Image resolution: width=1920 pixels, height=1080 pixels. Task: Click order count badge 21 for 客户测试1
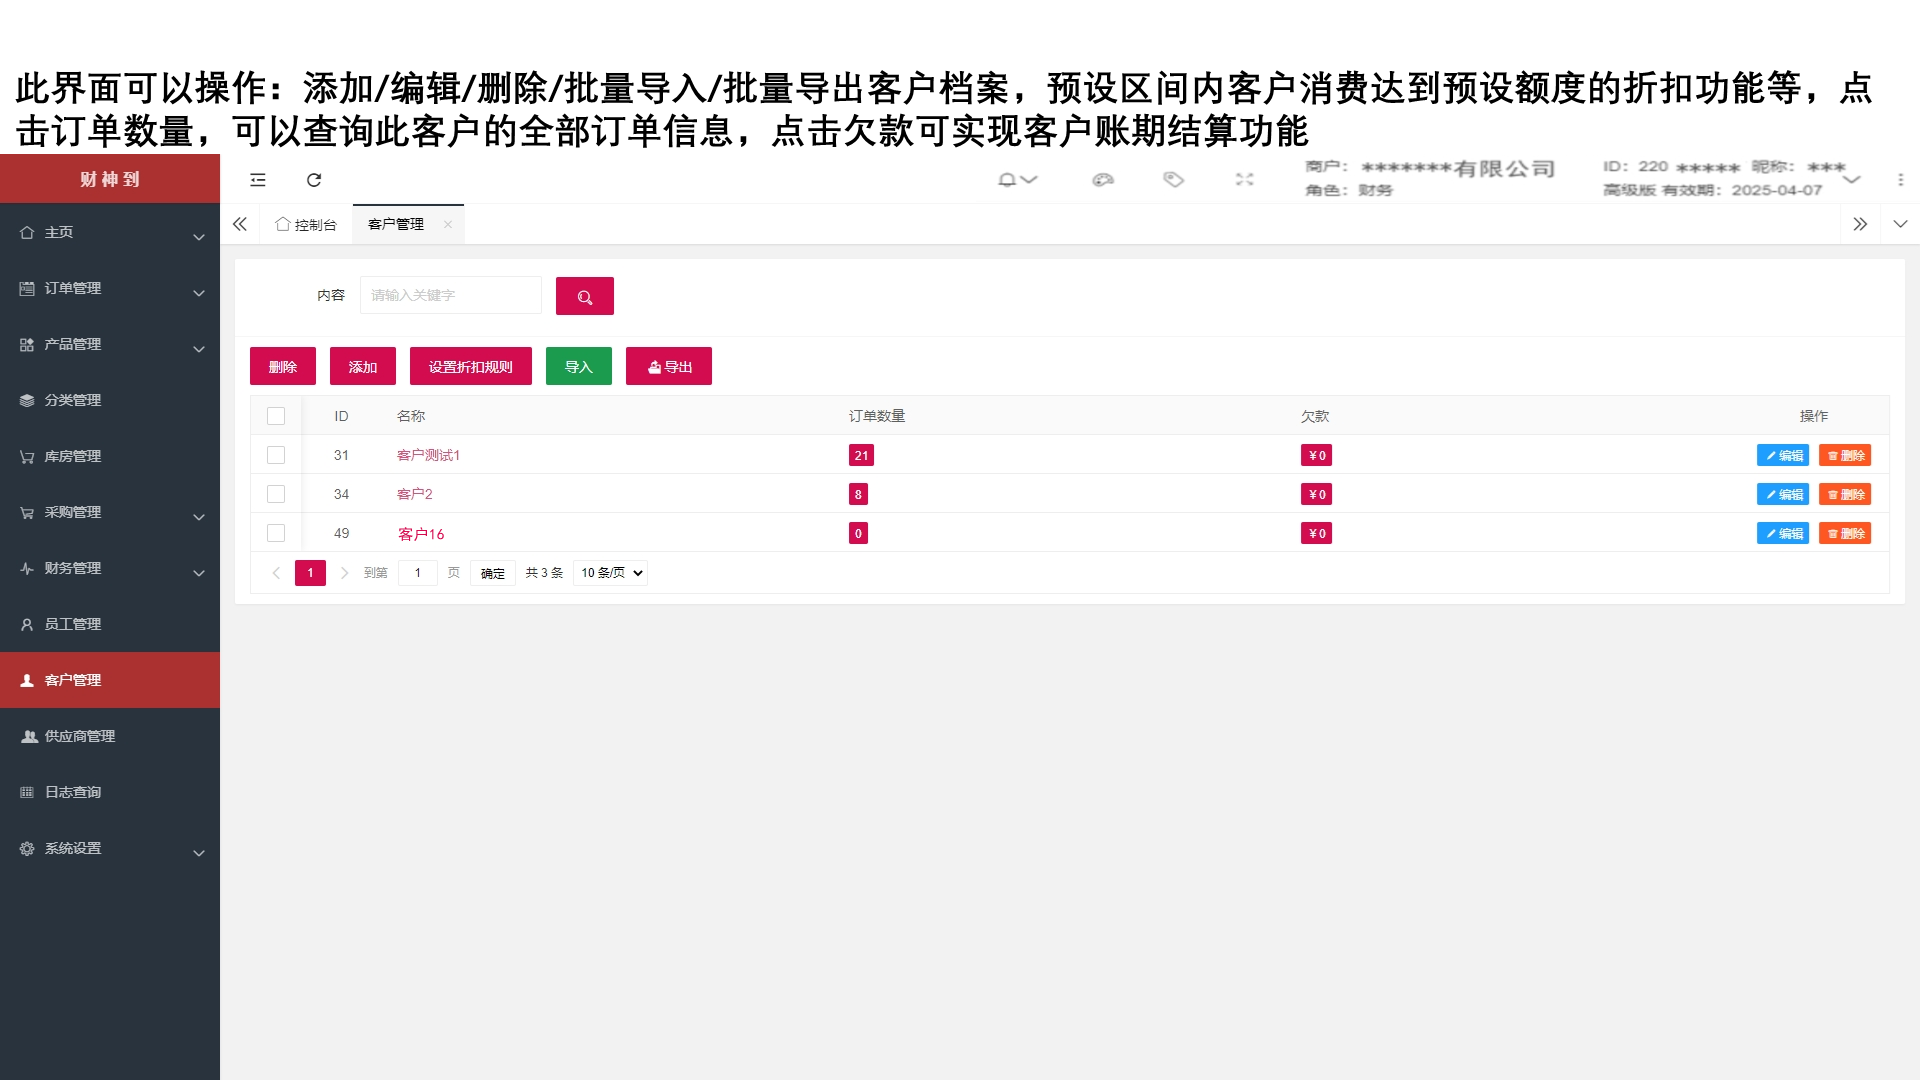(861, 455)
